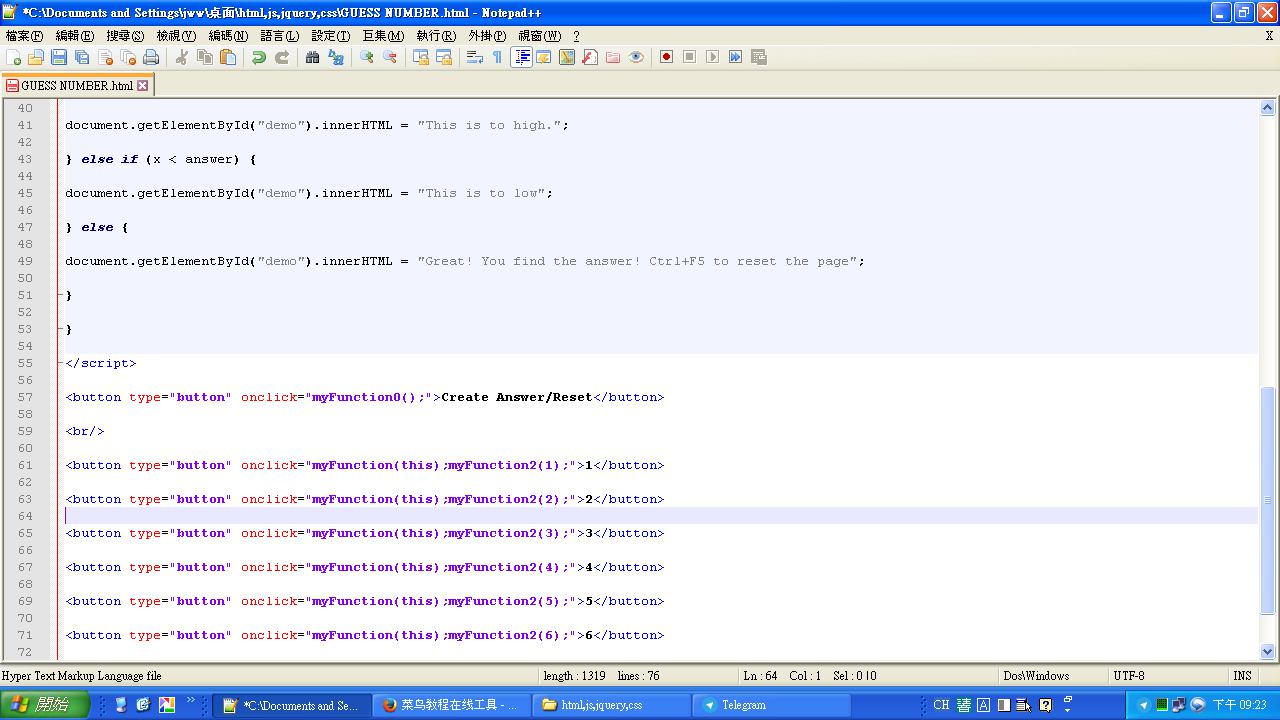Zoom out of the editor text
Screen dimensions: 1280x720
(x=390, y=57)
